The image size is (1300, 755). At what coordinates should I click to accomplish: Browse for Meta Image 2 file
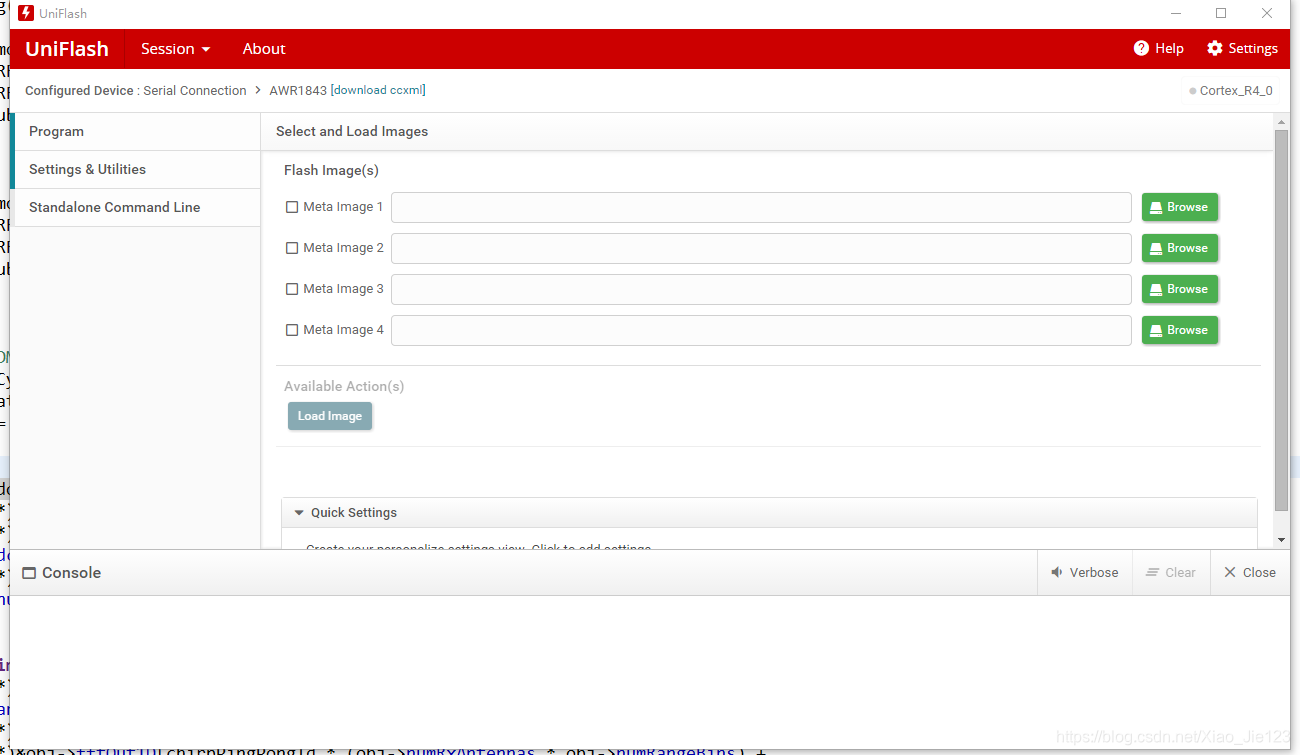1180,248
